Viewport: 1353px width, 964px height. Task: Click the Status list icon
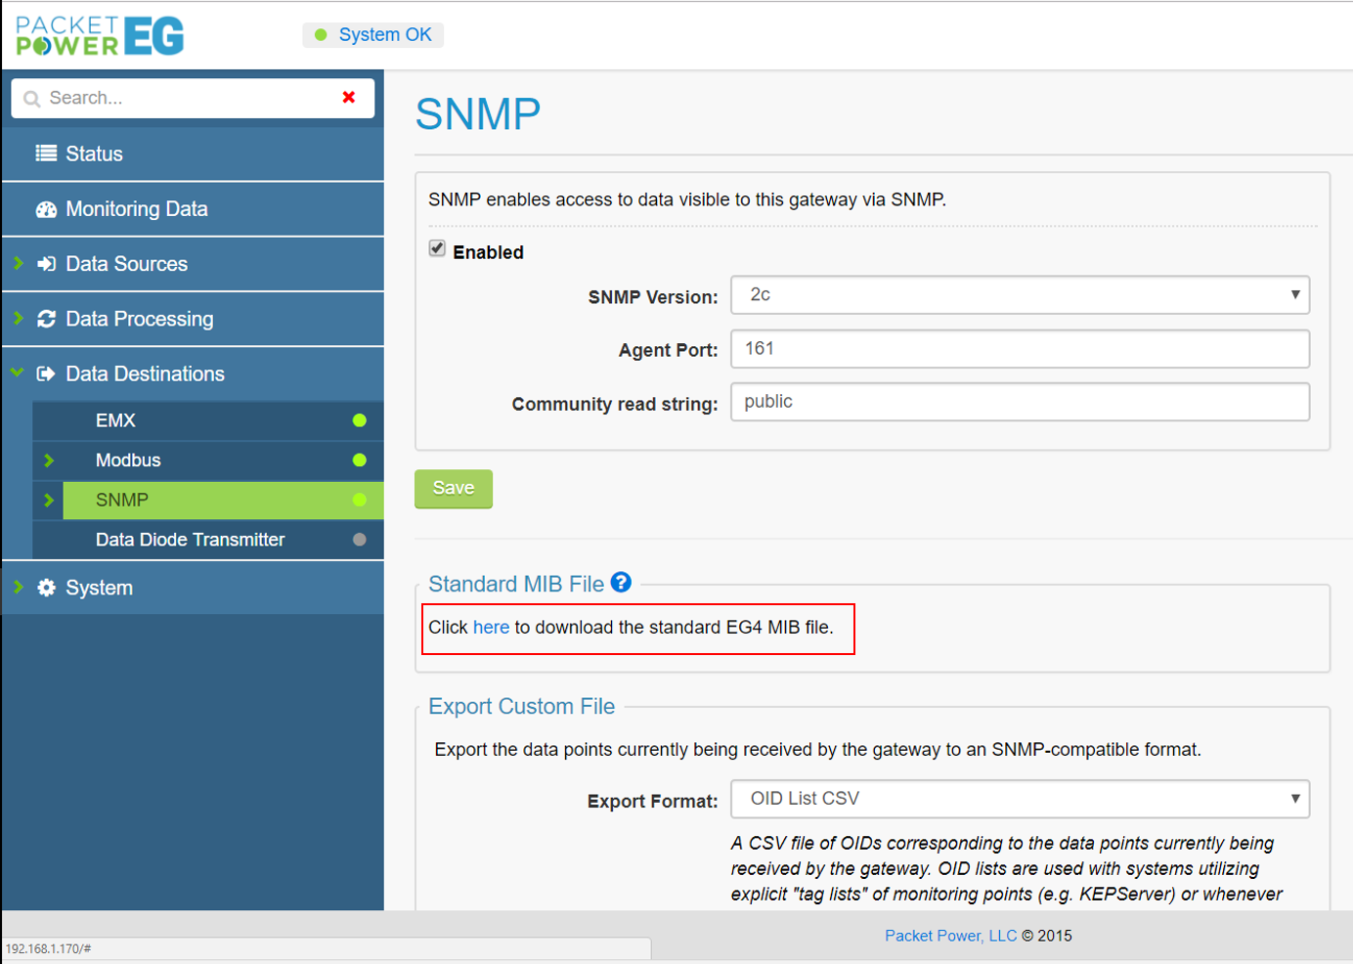tap(46, 153)
